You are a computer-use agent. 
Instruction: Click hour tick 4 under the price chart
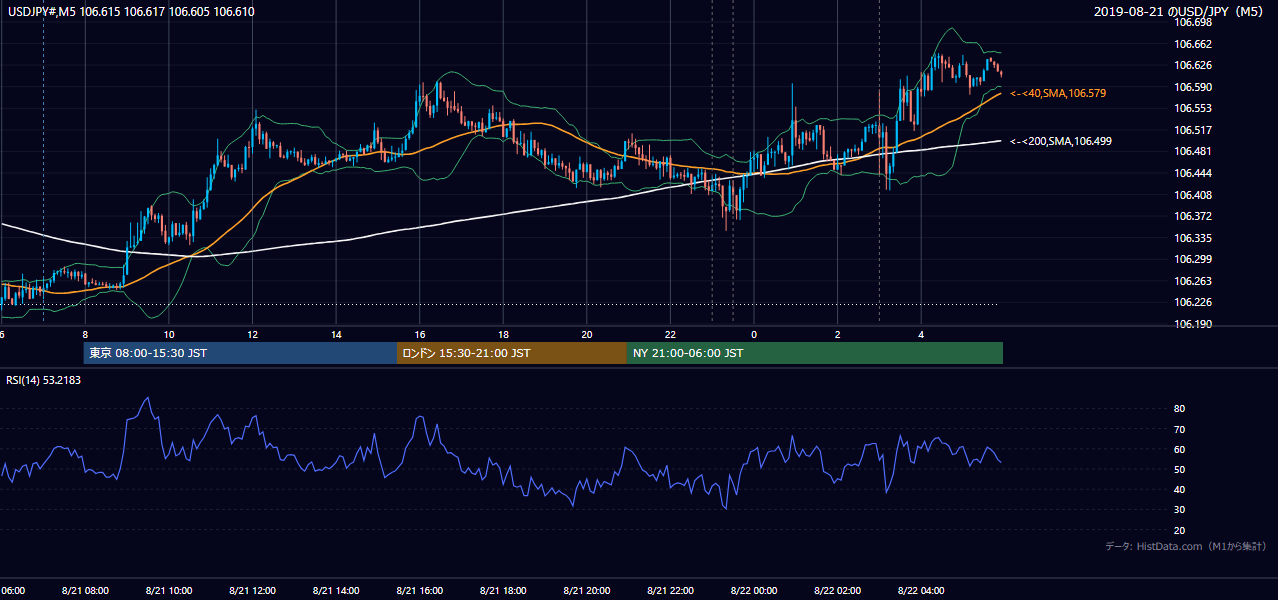point(922,335)
